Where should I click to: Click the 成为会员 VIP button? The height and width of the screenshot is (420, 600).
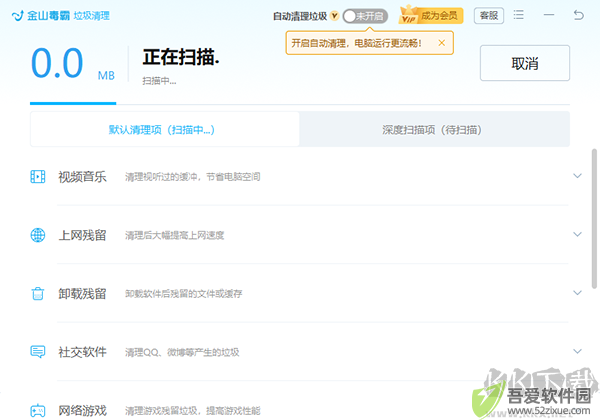(431, 16)
